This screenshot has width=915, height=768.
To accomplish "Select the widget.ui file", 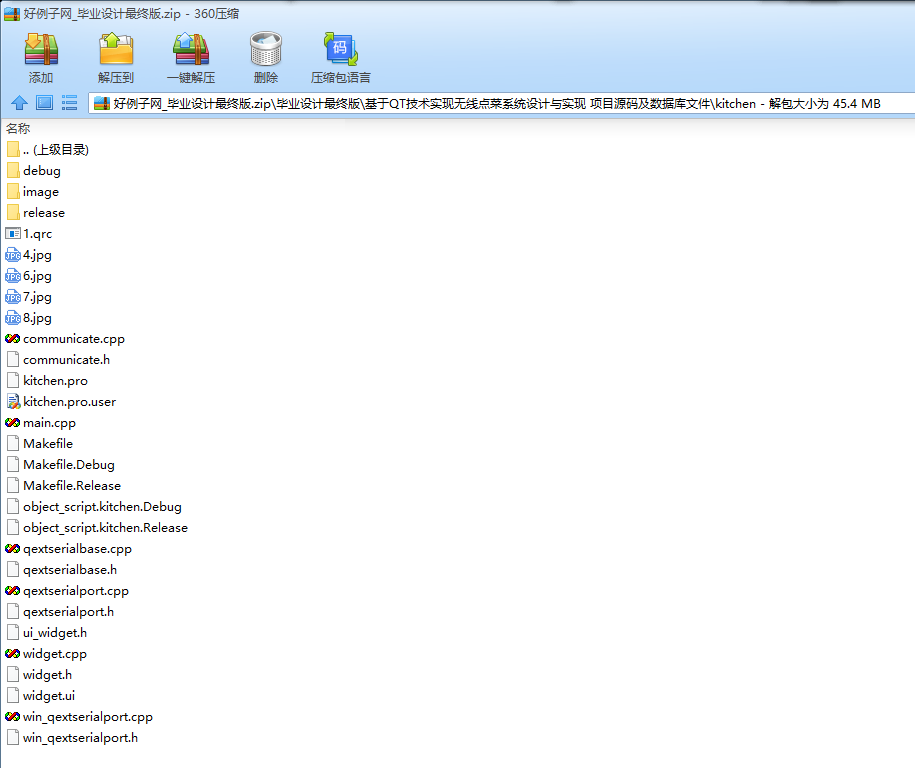I will 41,696.
